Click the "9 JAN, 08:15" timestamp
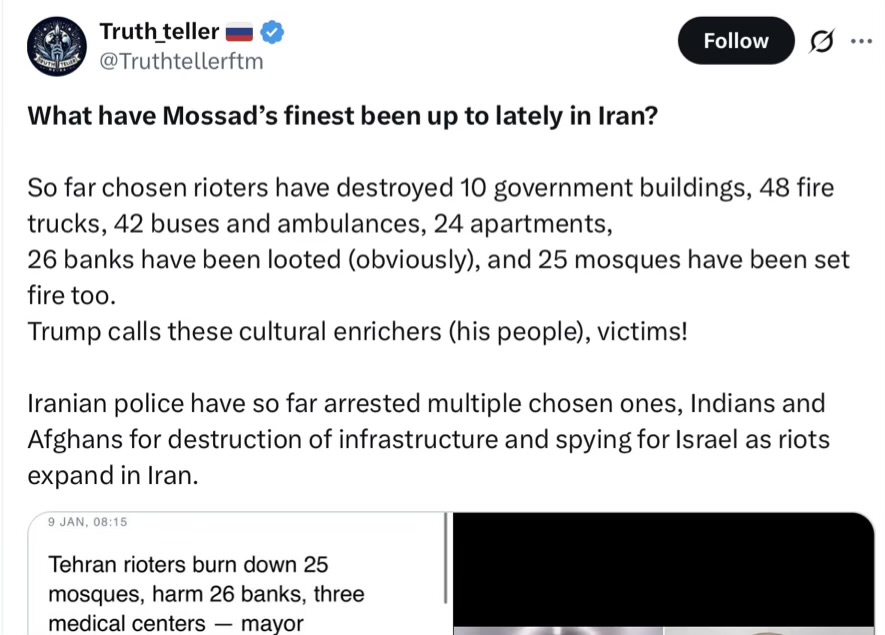 [88, 521]
